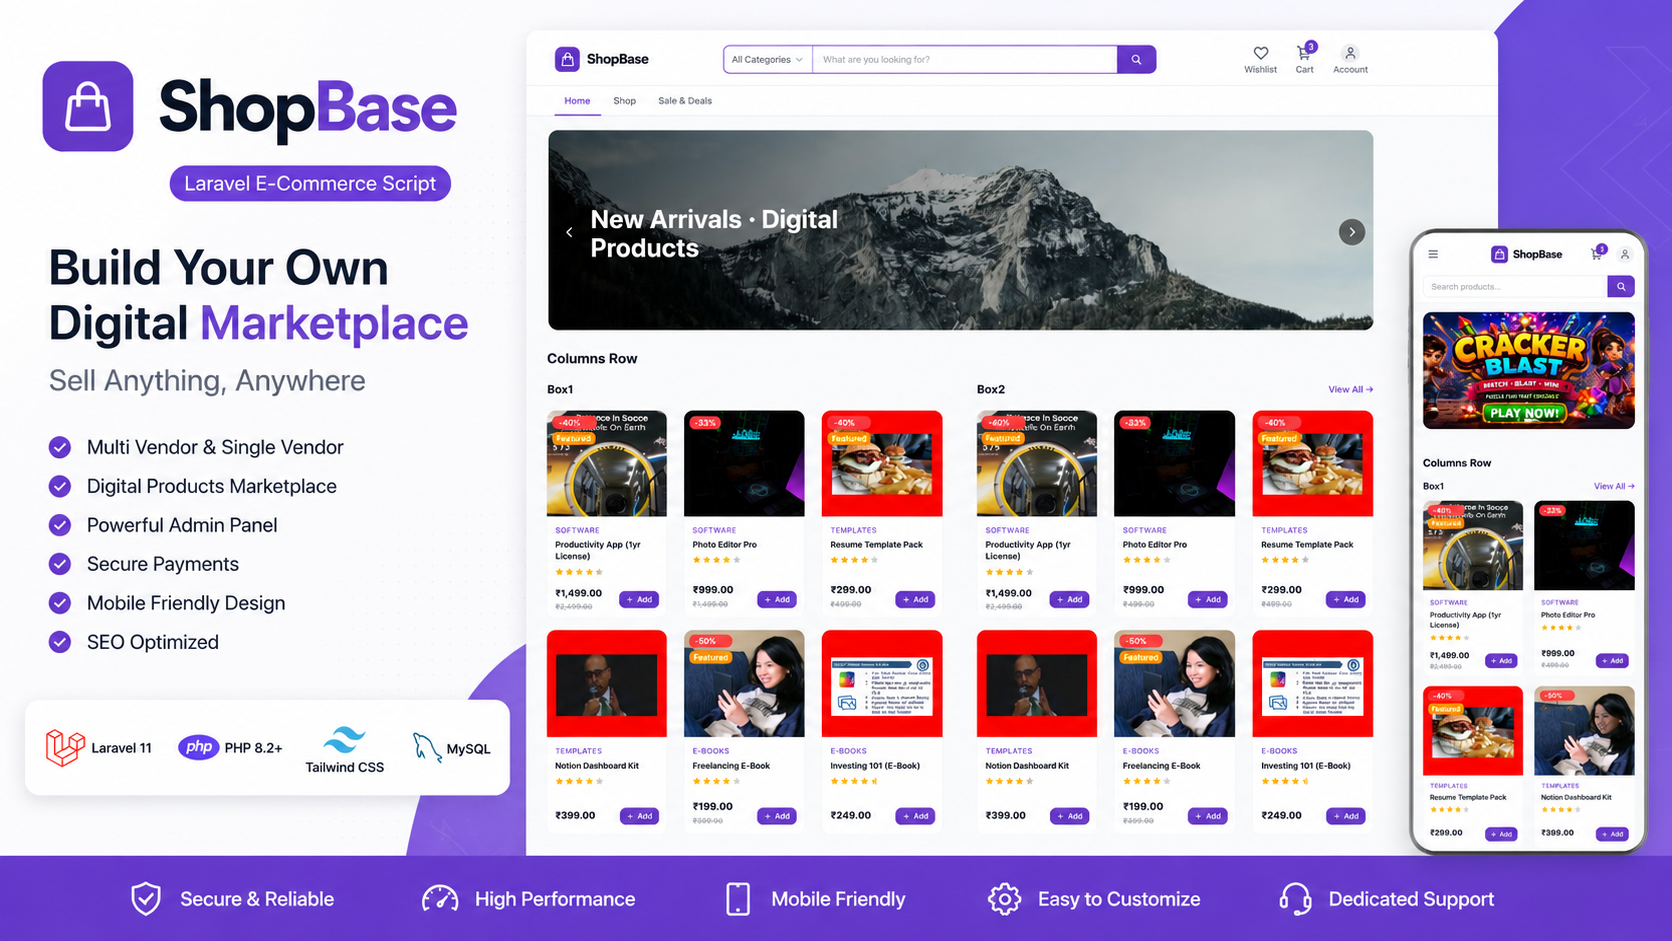Open Resume Template Pack thumbnail in Box1
1672x941 pixels.
[882, 464]
